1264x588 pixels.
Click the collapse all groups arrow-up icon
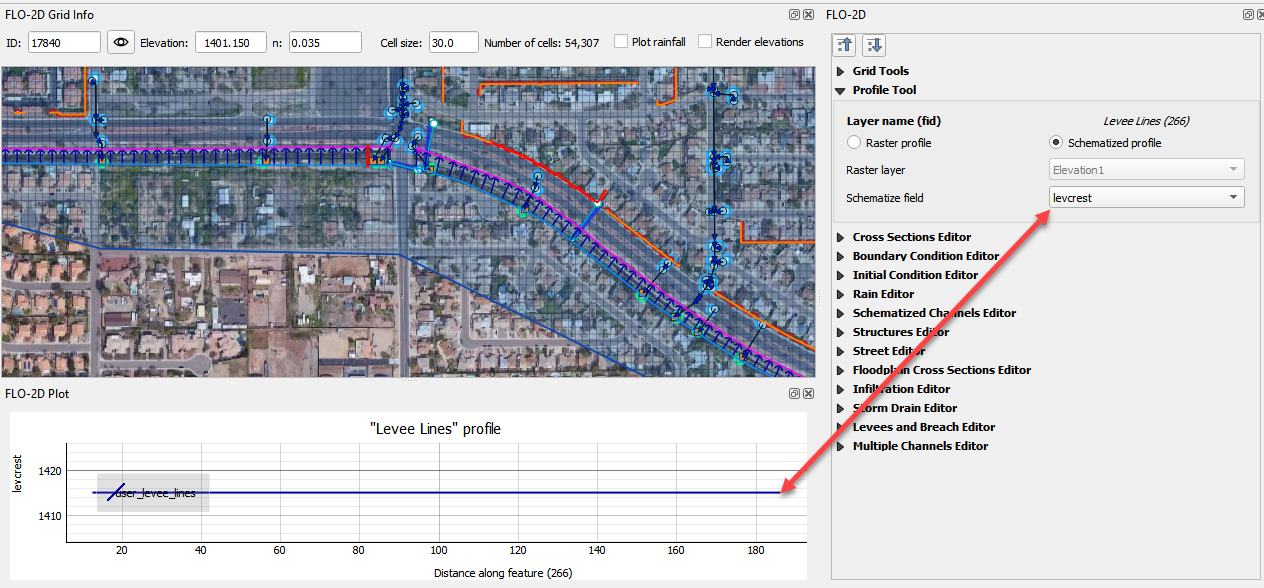coord(845,45)
